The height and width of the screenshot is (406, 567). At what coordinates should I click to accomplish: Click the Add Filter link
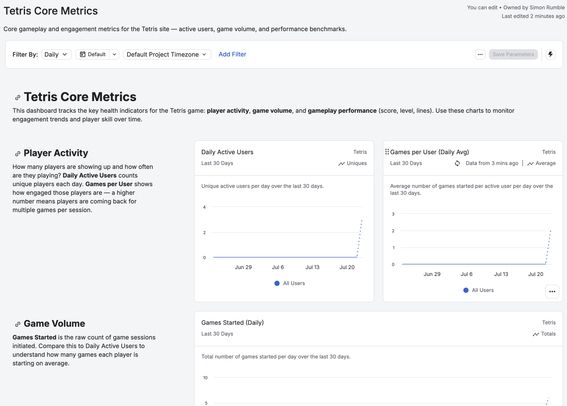232,54
